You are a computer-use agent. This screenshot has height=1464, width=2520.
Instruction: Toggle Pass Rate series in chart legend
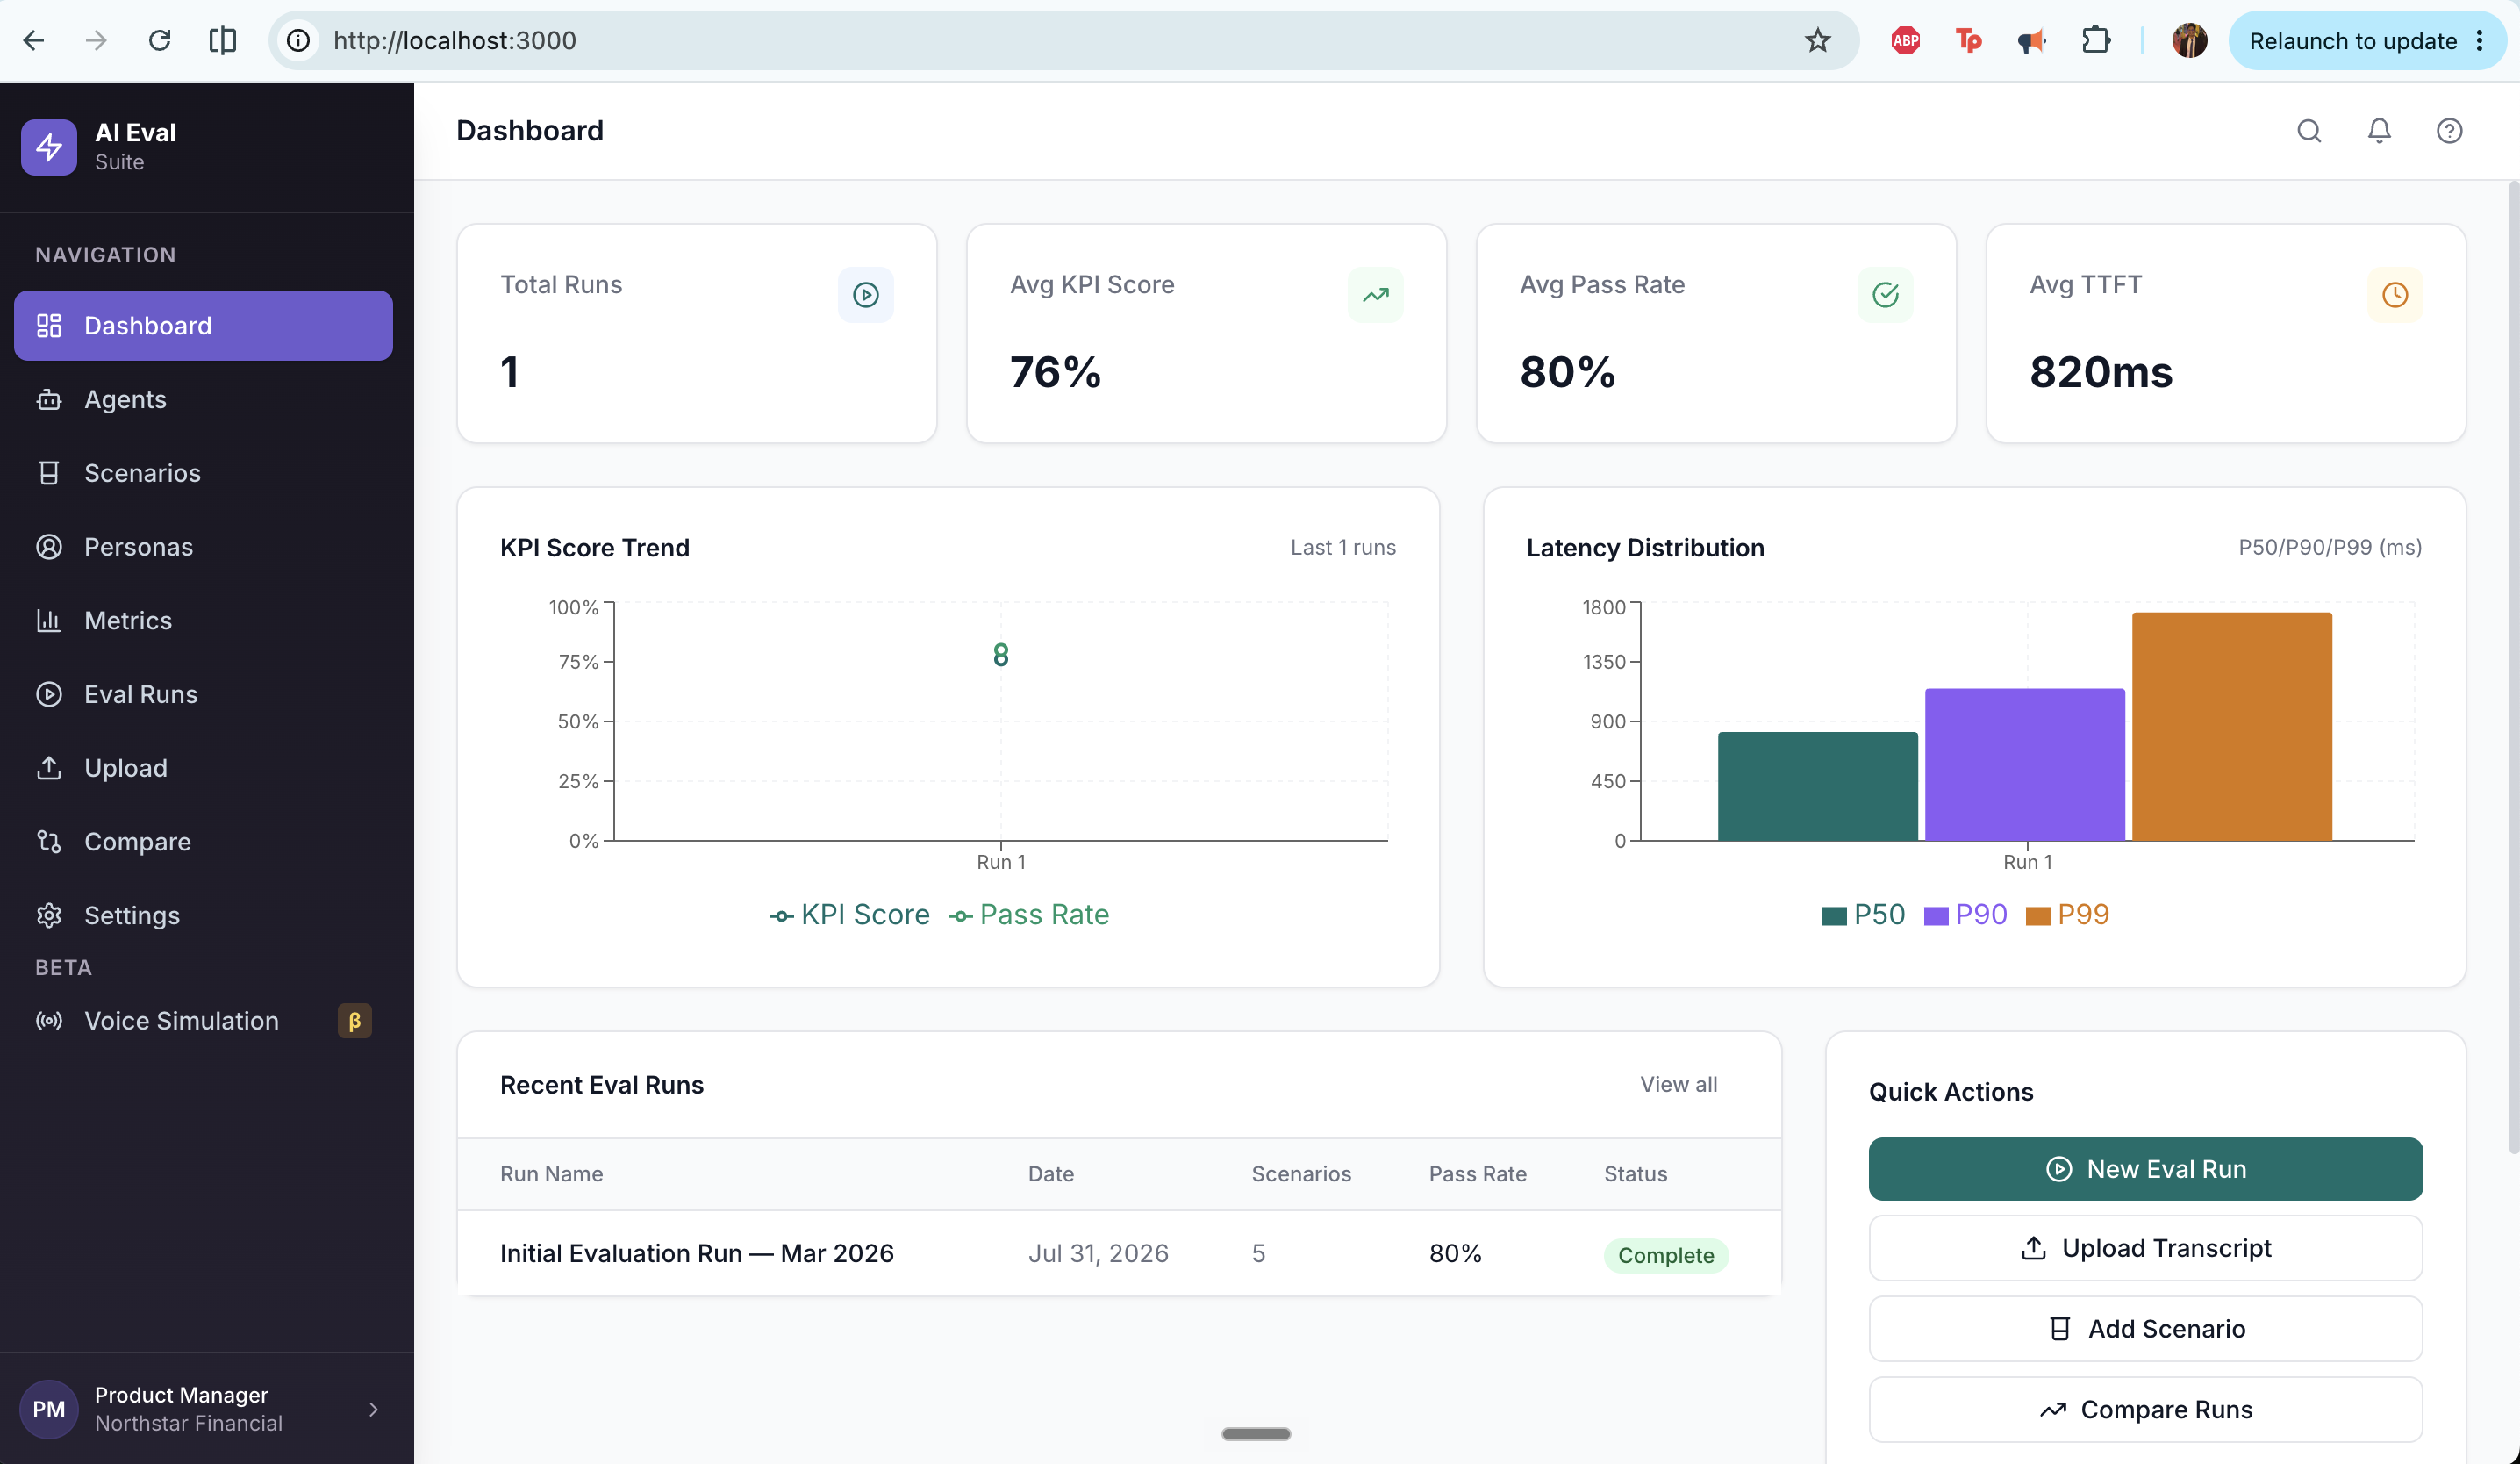click(x=1029, y=915)
